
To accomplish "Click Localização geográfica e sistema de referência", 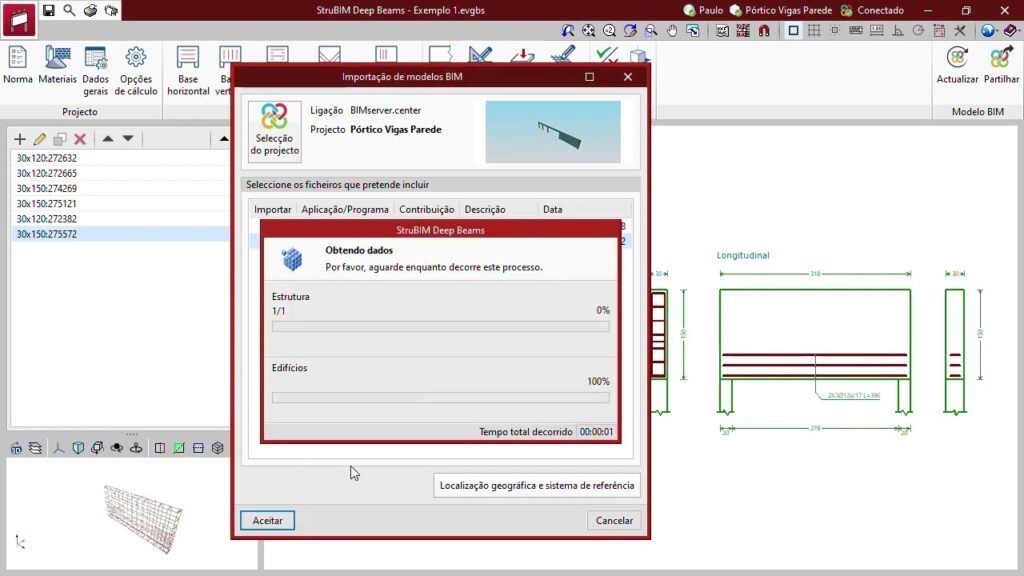I will (537, 486).
